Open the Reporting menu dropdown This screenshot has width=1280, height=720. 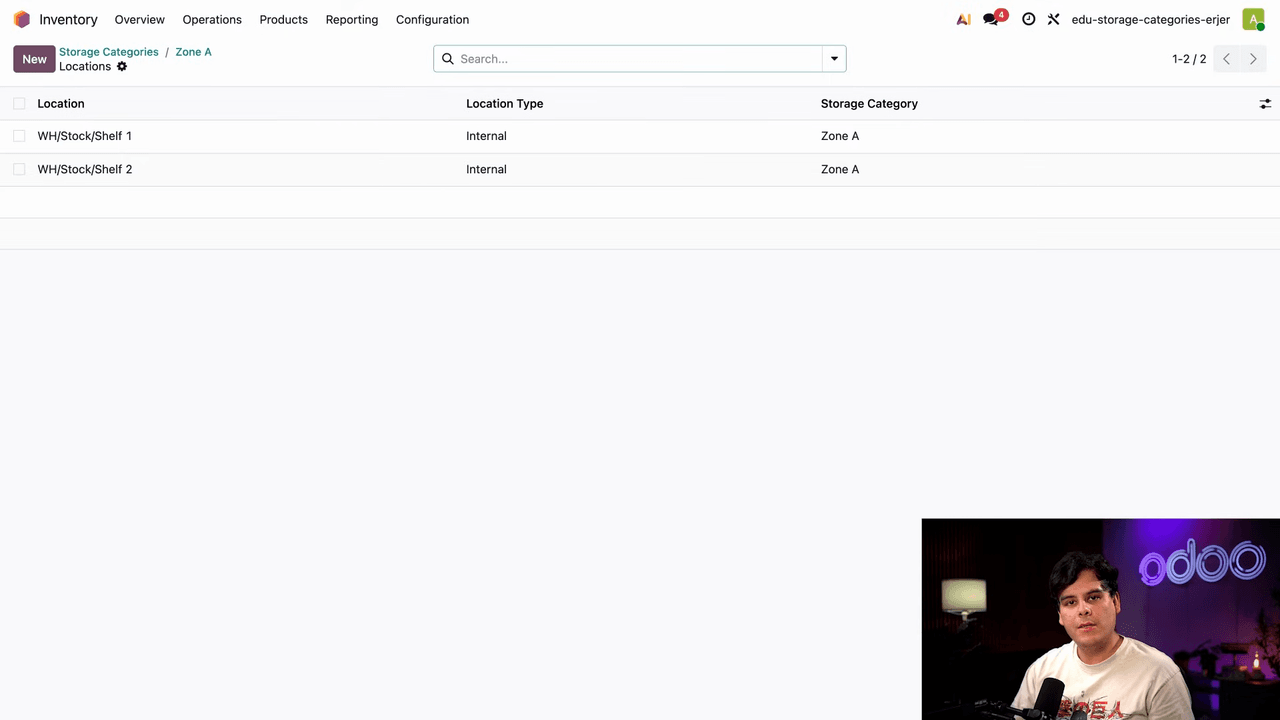(x=352, y=19)
